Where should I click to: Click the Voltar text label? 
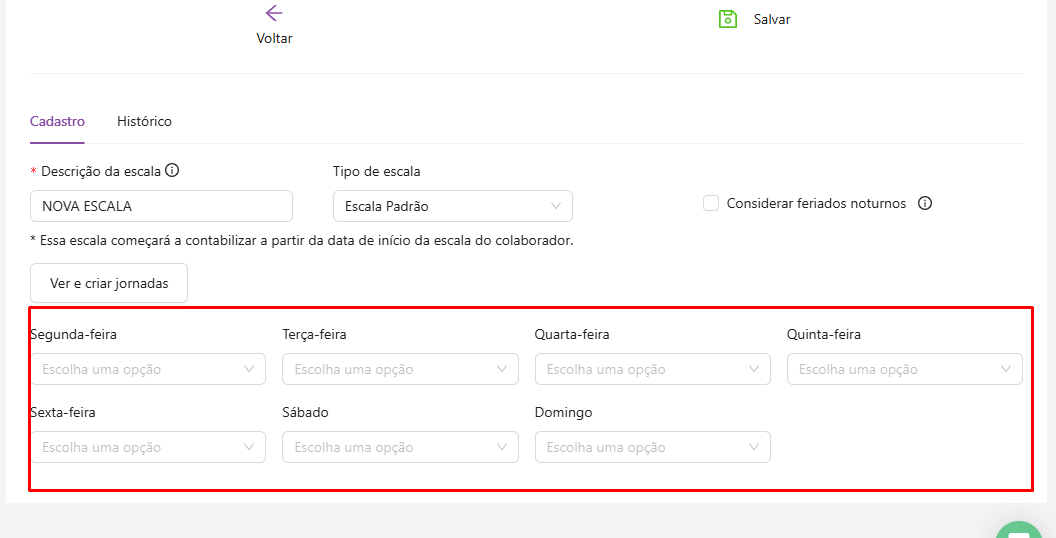point(274,38)
